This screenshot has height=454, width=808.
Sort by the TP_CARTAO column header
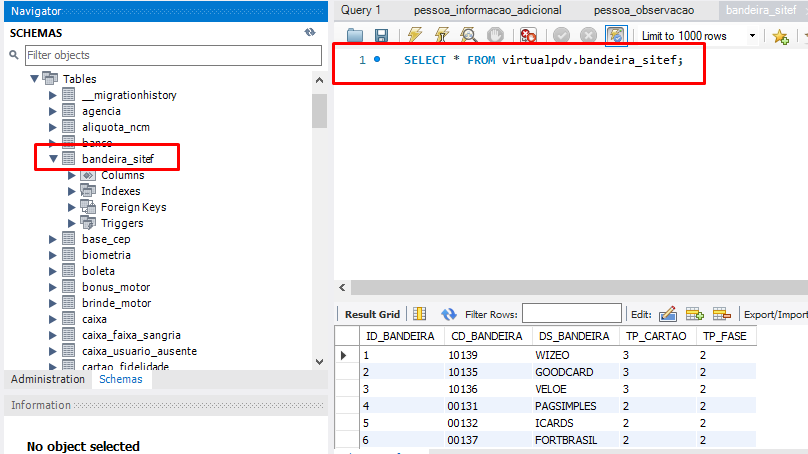[x=656, y=337]
